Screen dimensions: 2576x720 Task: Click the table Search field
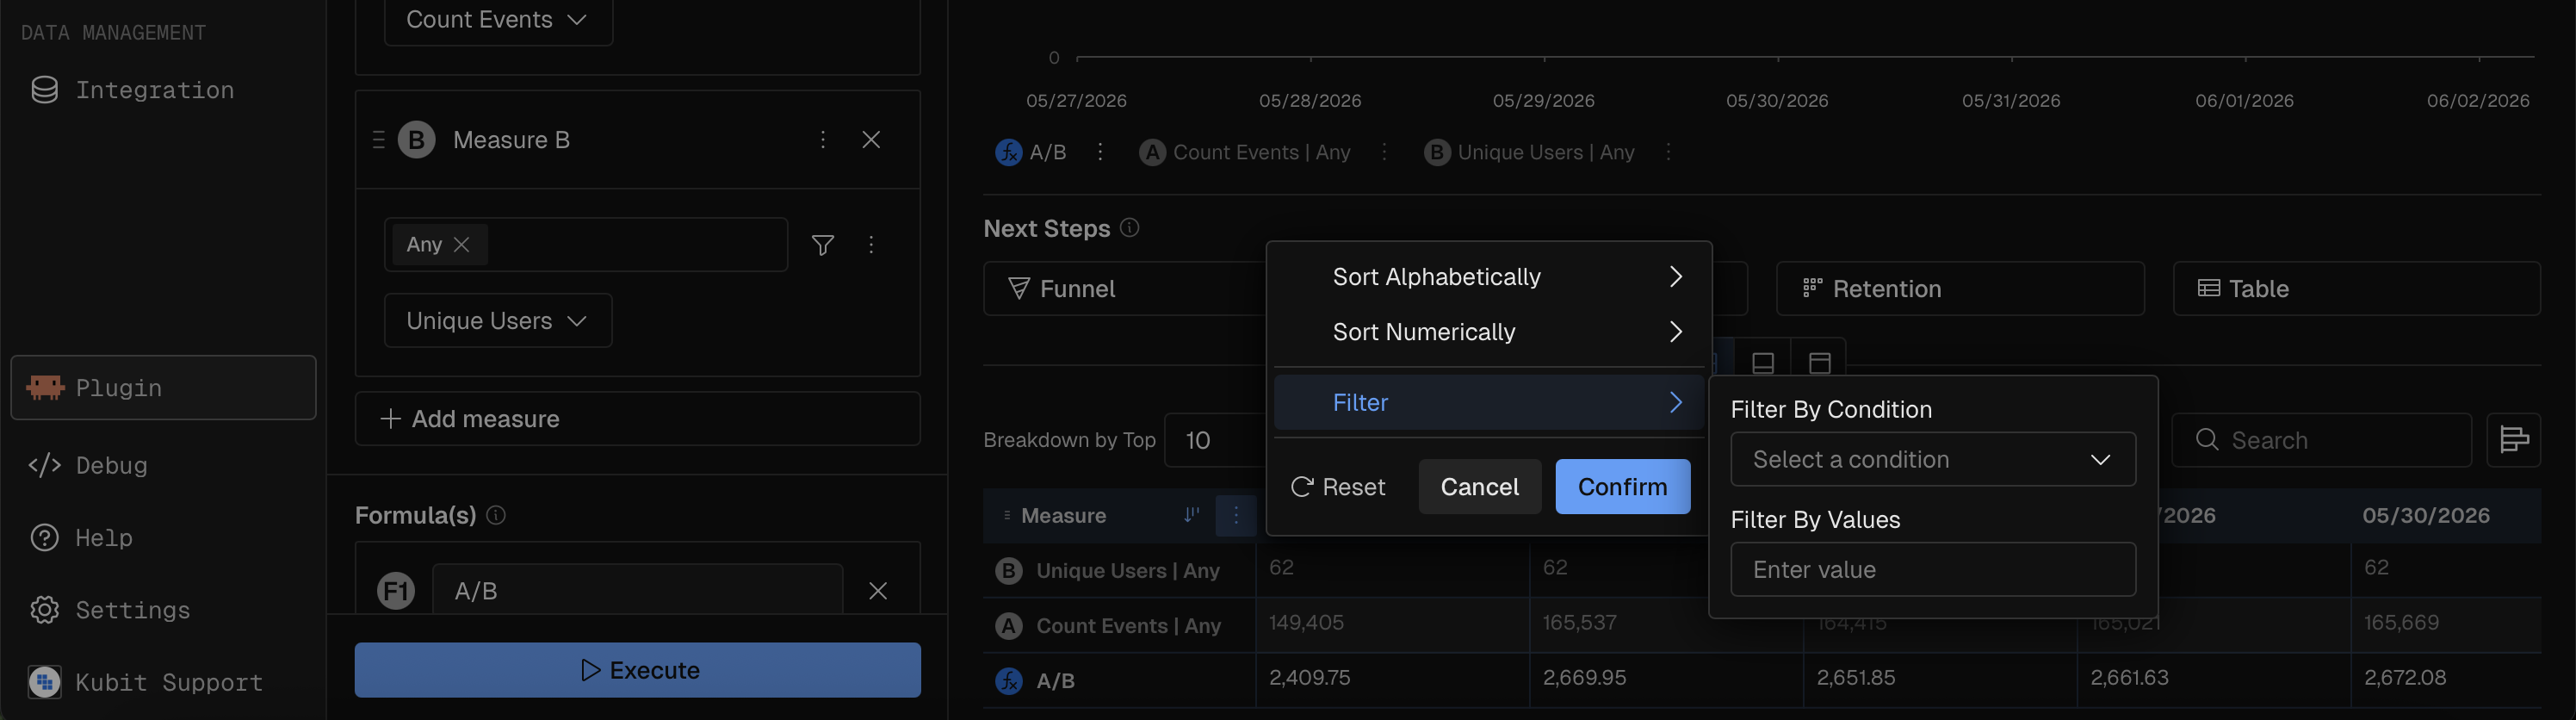pos(2321,440)
